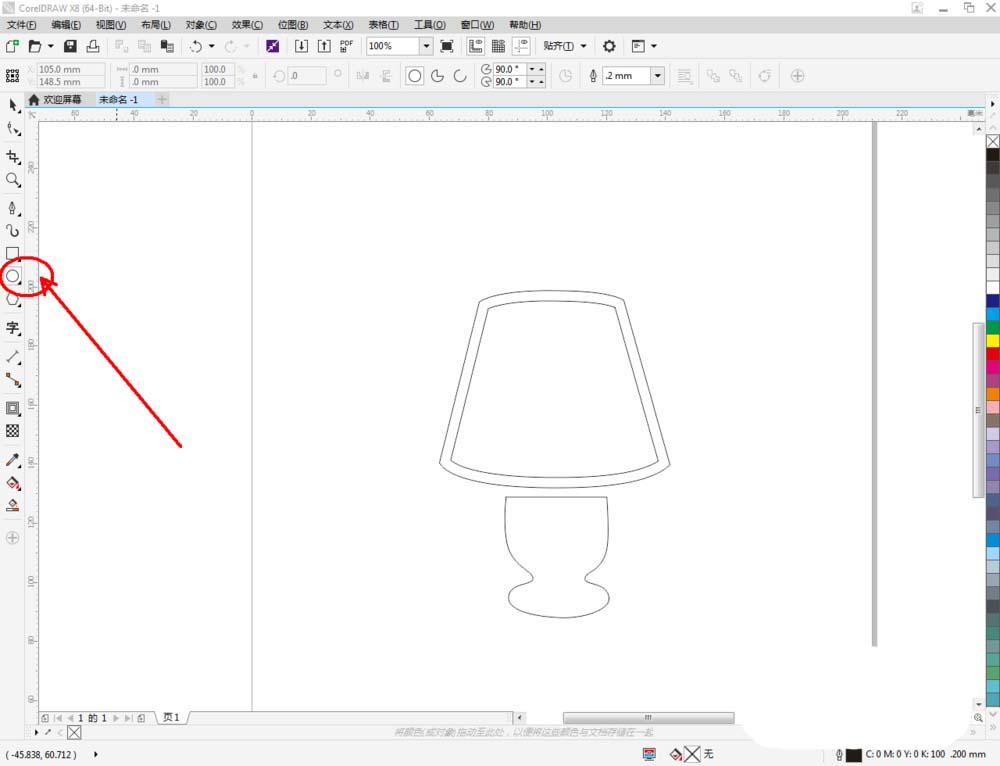Screen dimensions: 1000x766
Task: Expand the Undo history dropdown
Action: (x=212, y=46)
